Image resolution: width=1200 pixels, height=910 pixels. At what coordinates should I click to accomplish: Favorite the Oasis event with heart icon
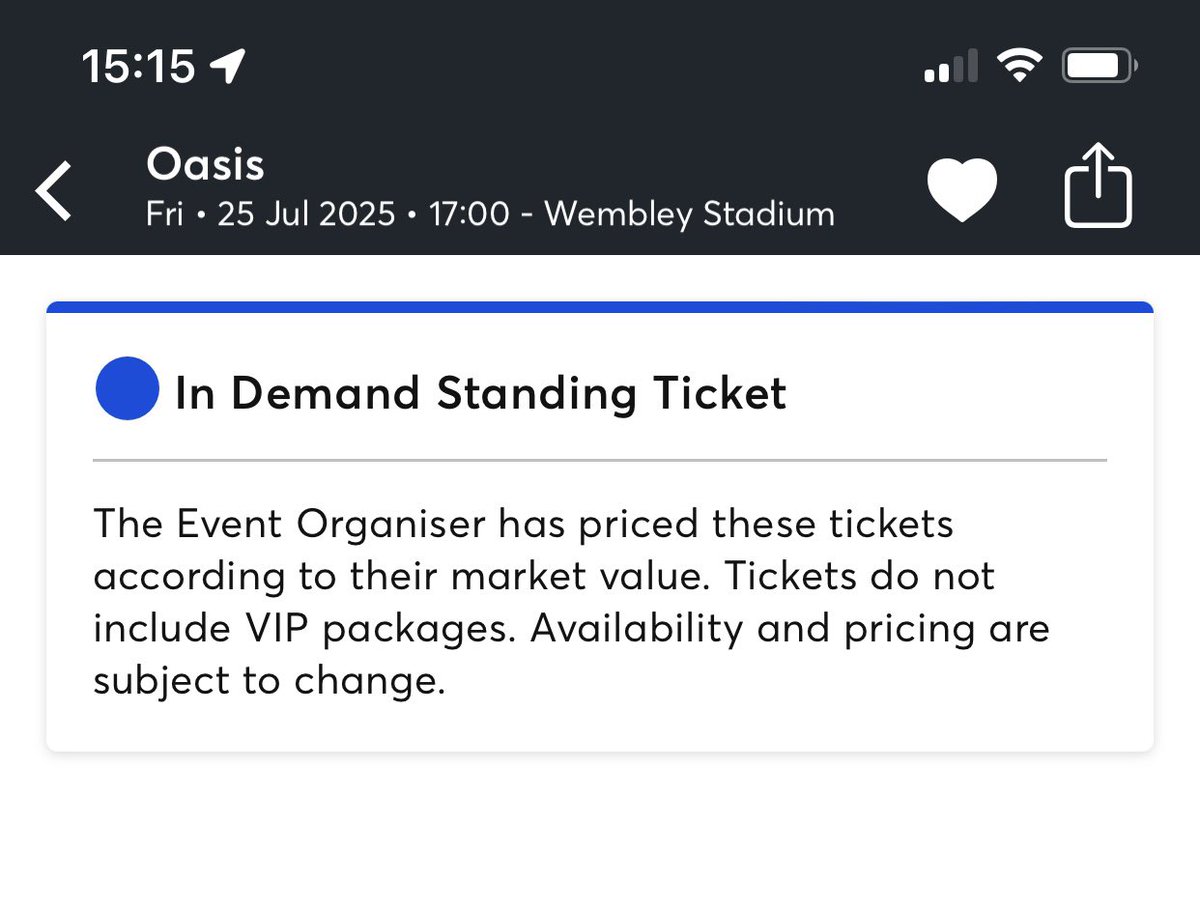[962, 190]
